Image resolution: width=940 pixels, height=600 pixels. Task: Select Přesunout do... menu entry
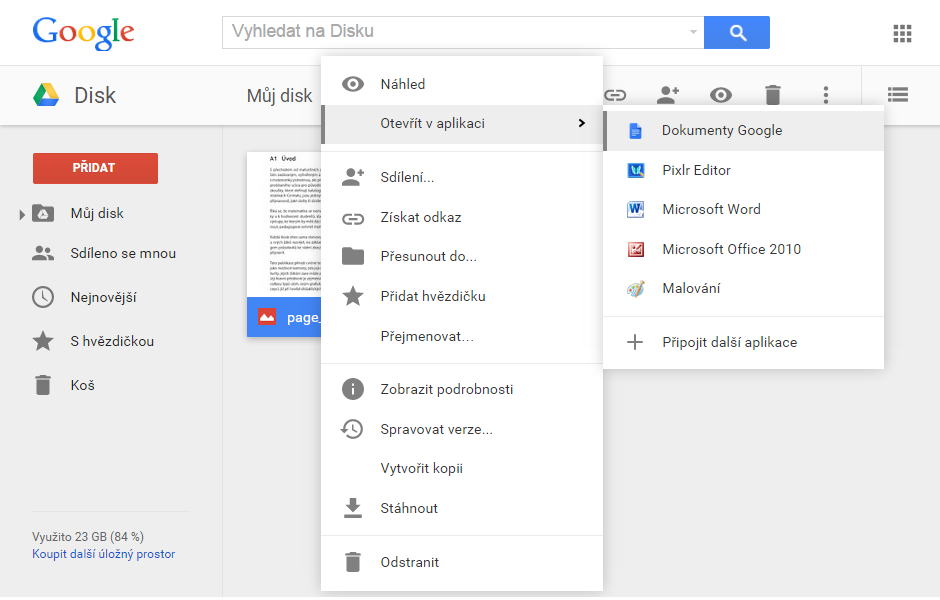(462, 257)
